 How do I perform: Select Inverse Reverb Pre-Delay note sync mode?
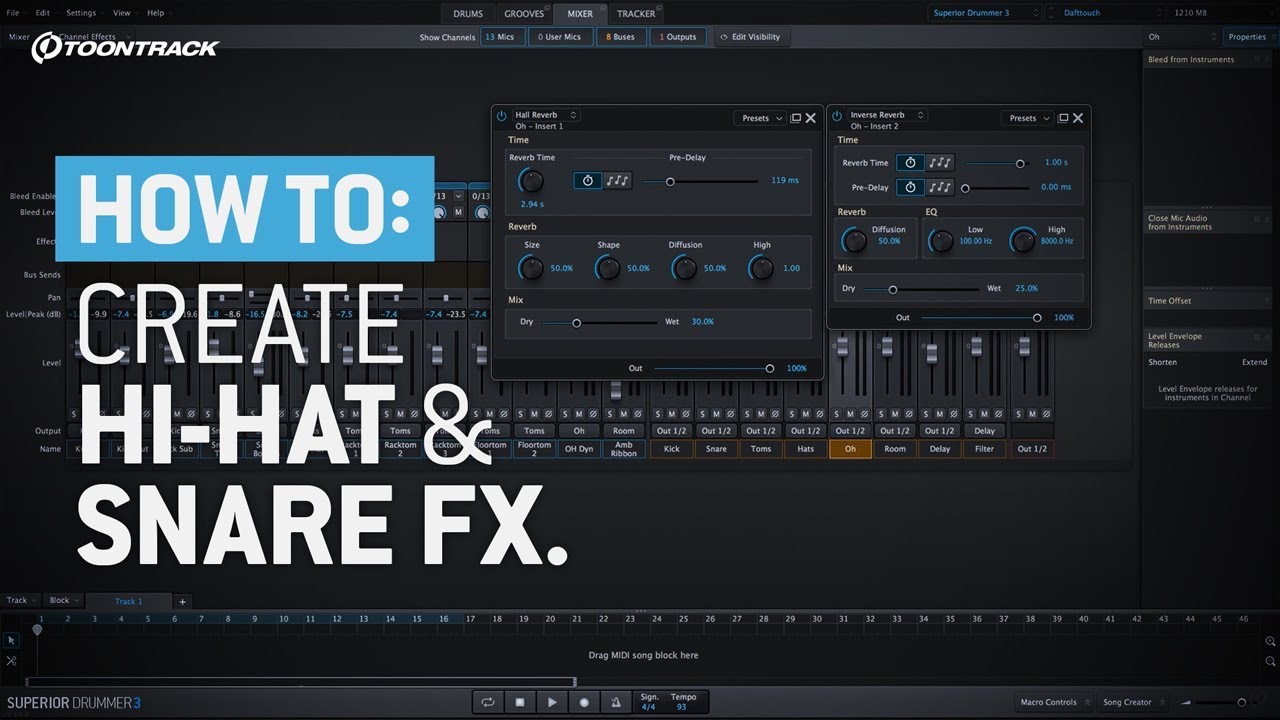[x=939, y=187]
